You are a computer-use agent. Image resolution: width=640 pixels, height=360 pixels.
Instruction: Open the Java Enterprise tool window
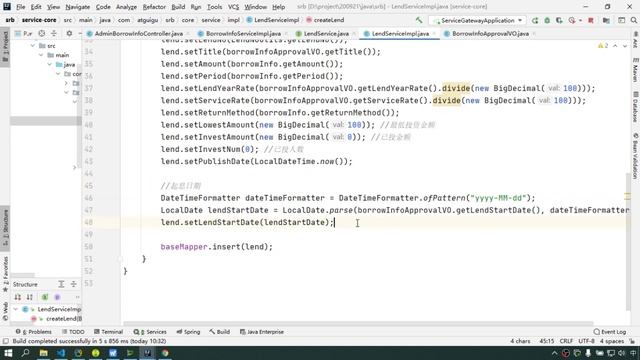coord(262,332)
